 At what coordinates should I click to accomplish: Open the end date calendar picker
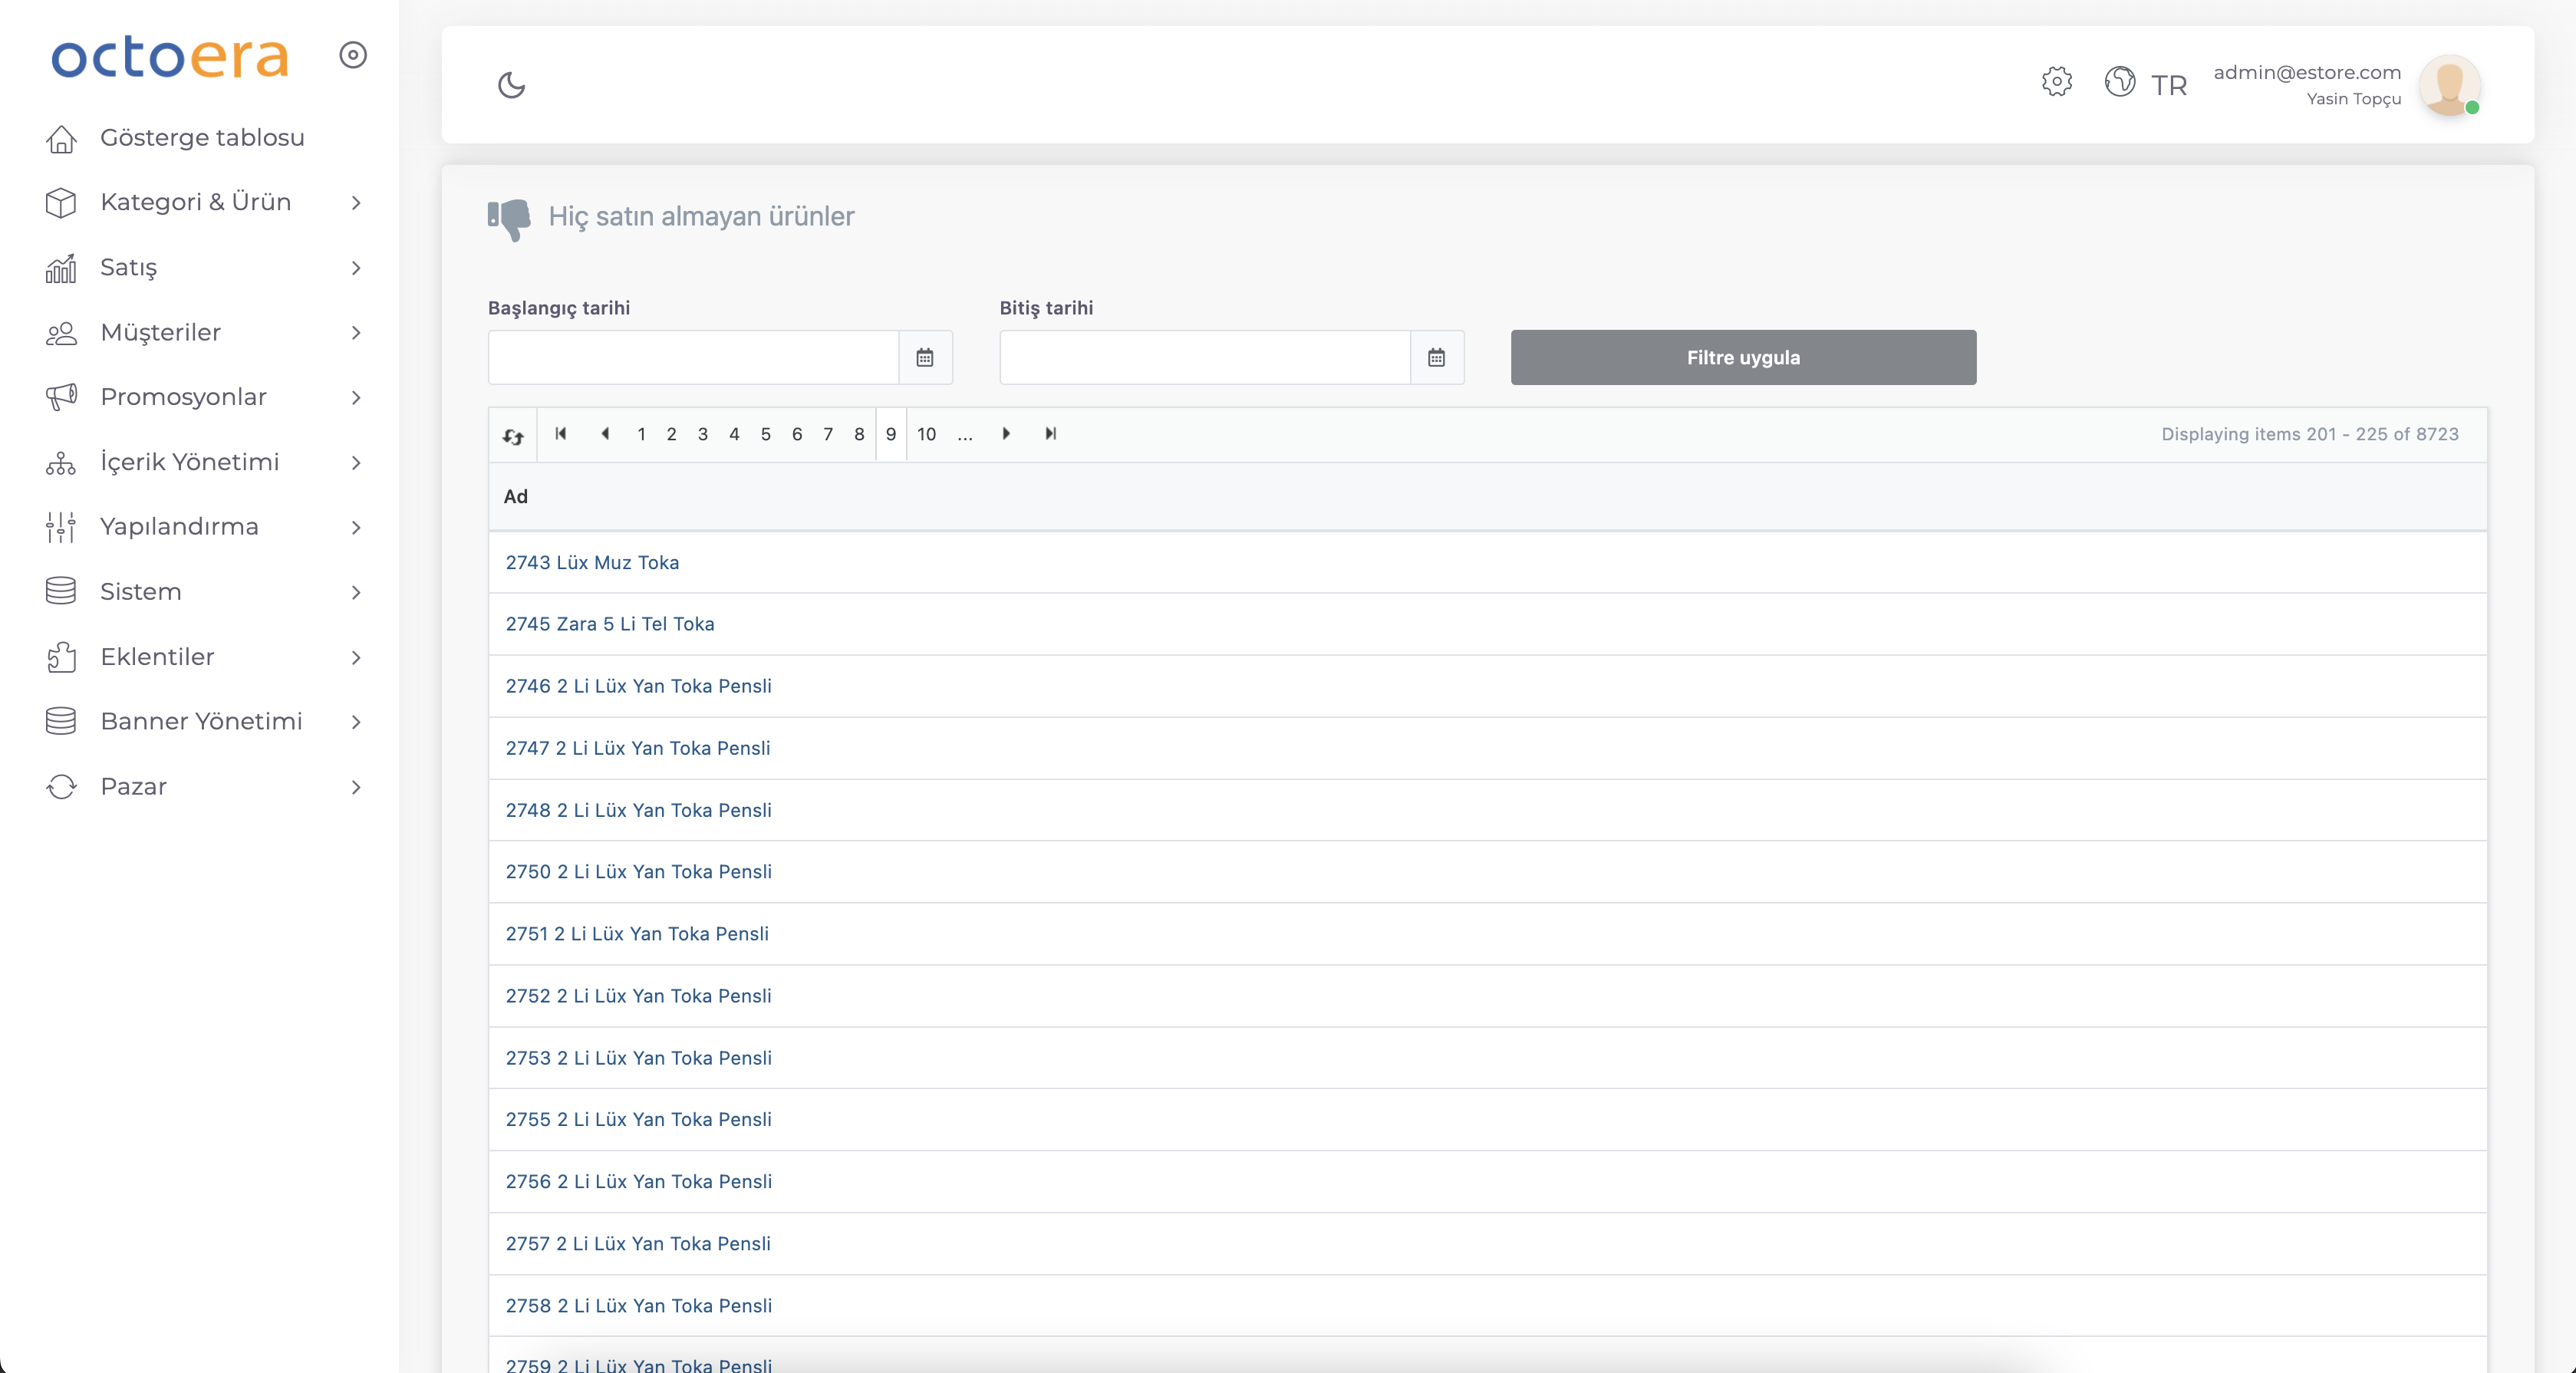[1436, 357]
